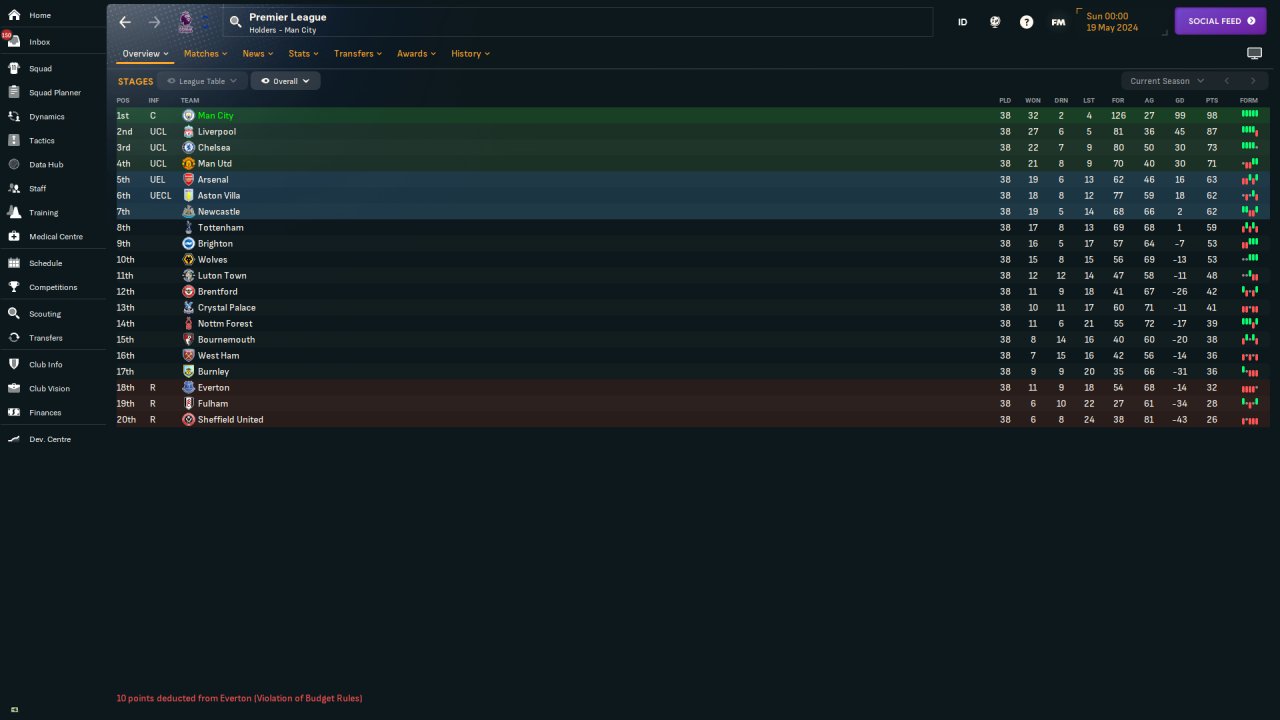Go back with the left arrow
1280x720 pixels.
point(125,22)
